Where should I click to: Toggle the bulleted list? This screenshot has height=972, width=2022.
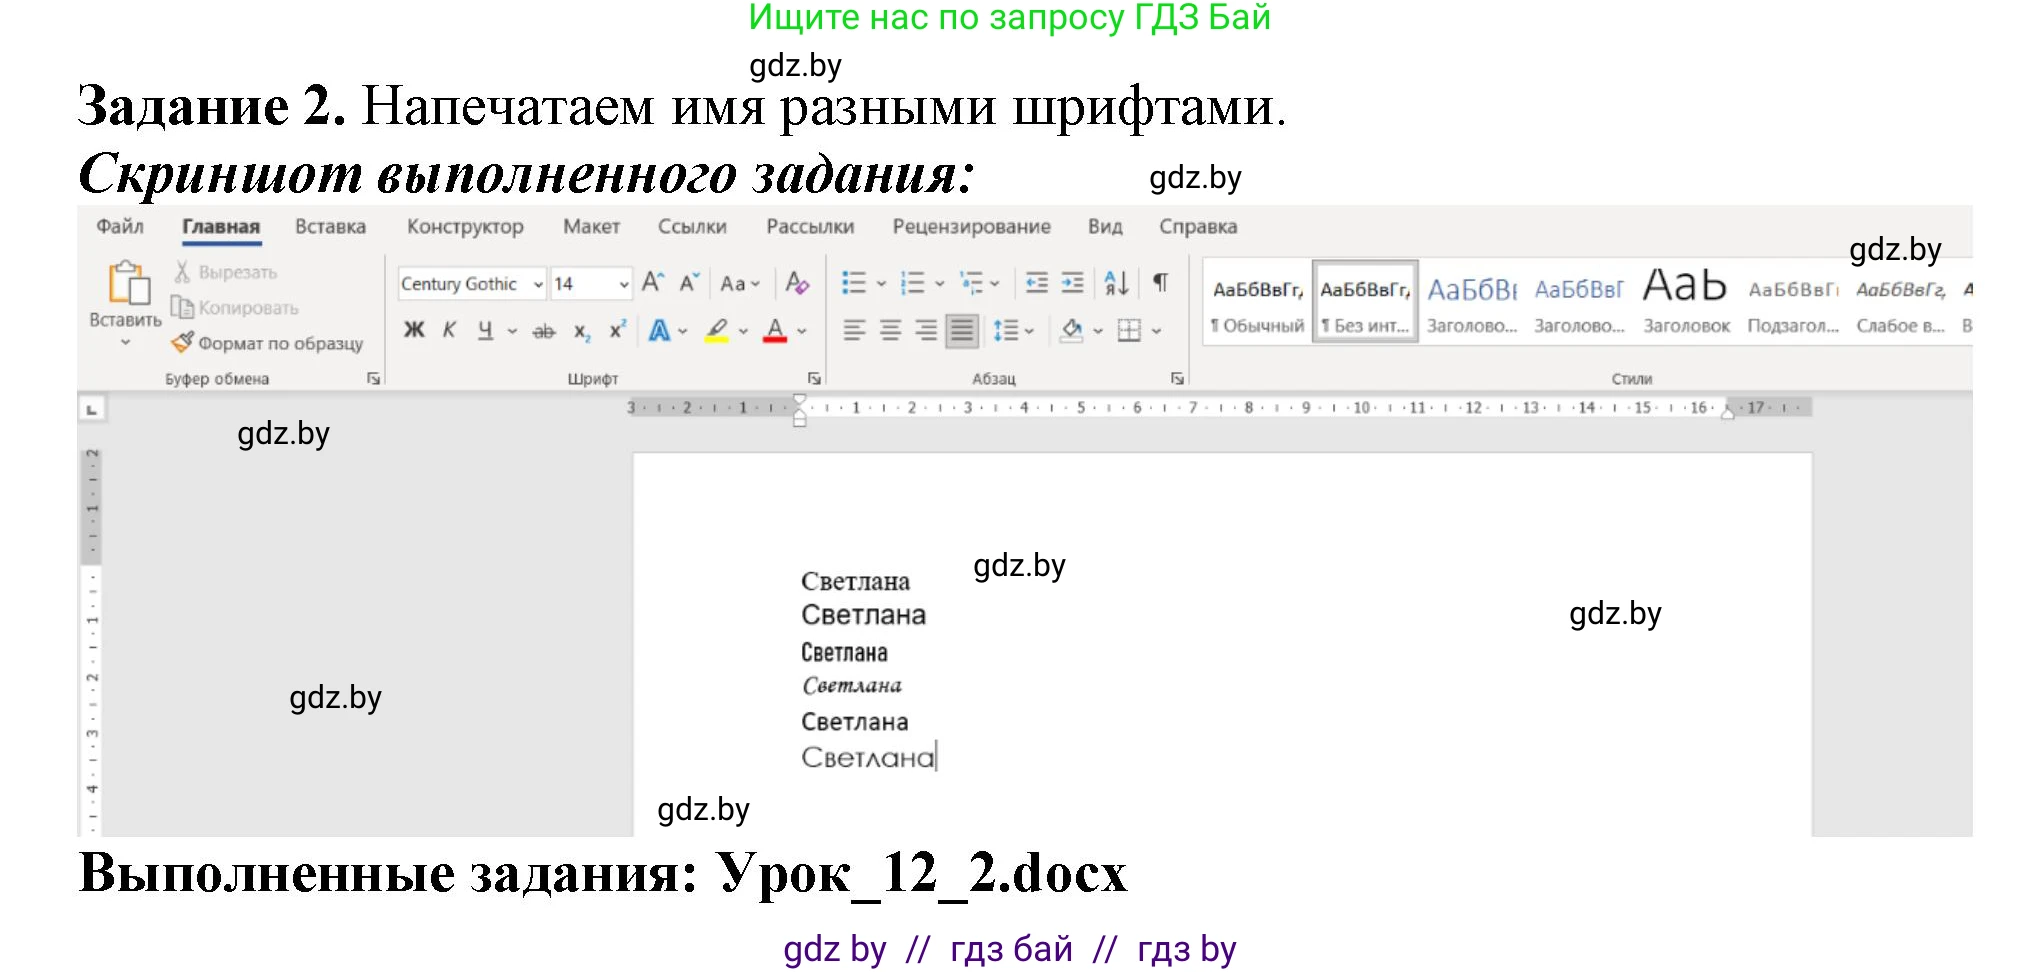tap(855, 283)
